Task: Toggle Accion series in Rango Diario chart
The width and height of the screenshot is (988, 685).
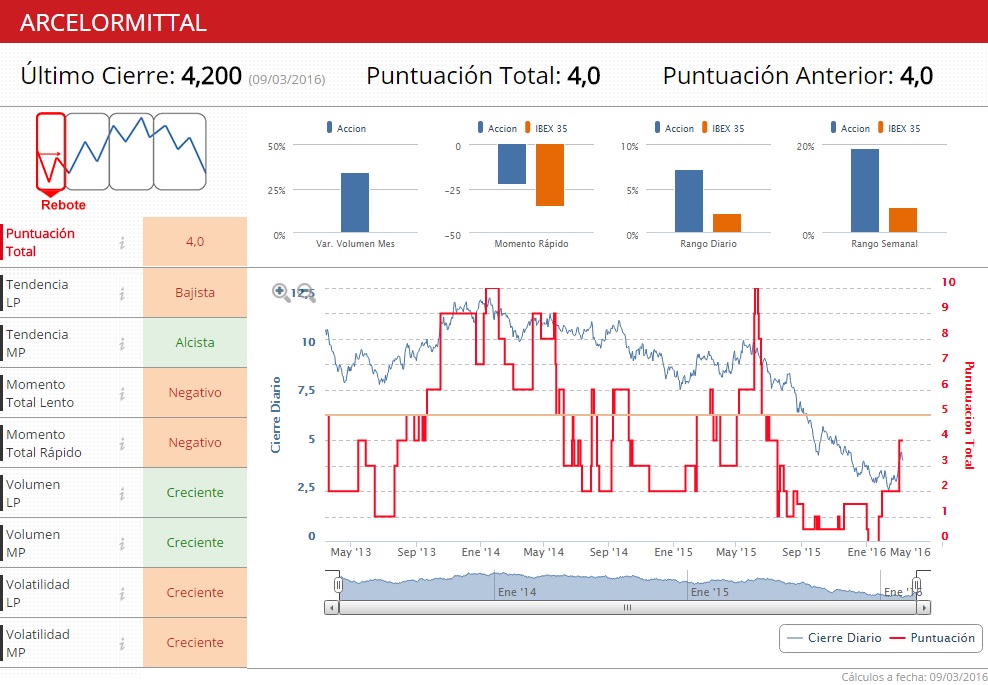Action: [x=674, y=128]
